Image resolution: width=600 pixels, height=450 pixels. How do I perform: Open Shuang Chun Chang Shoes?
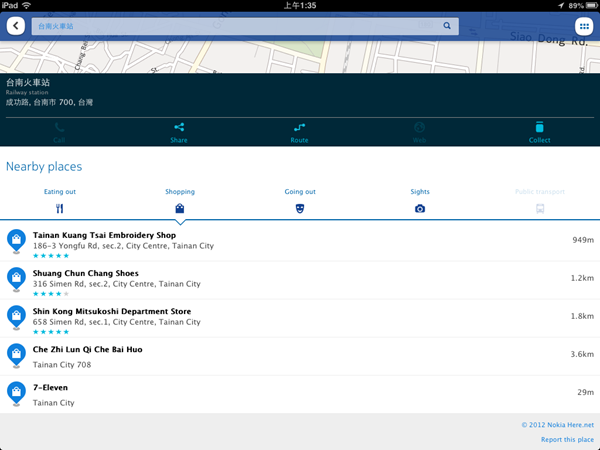(x=86, y=273)
